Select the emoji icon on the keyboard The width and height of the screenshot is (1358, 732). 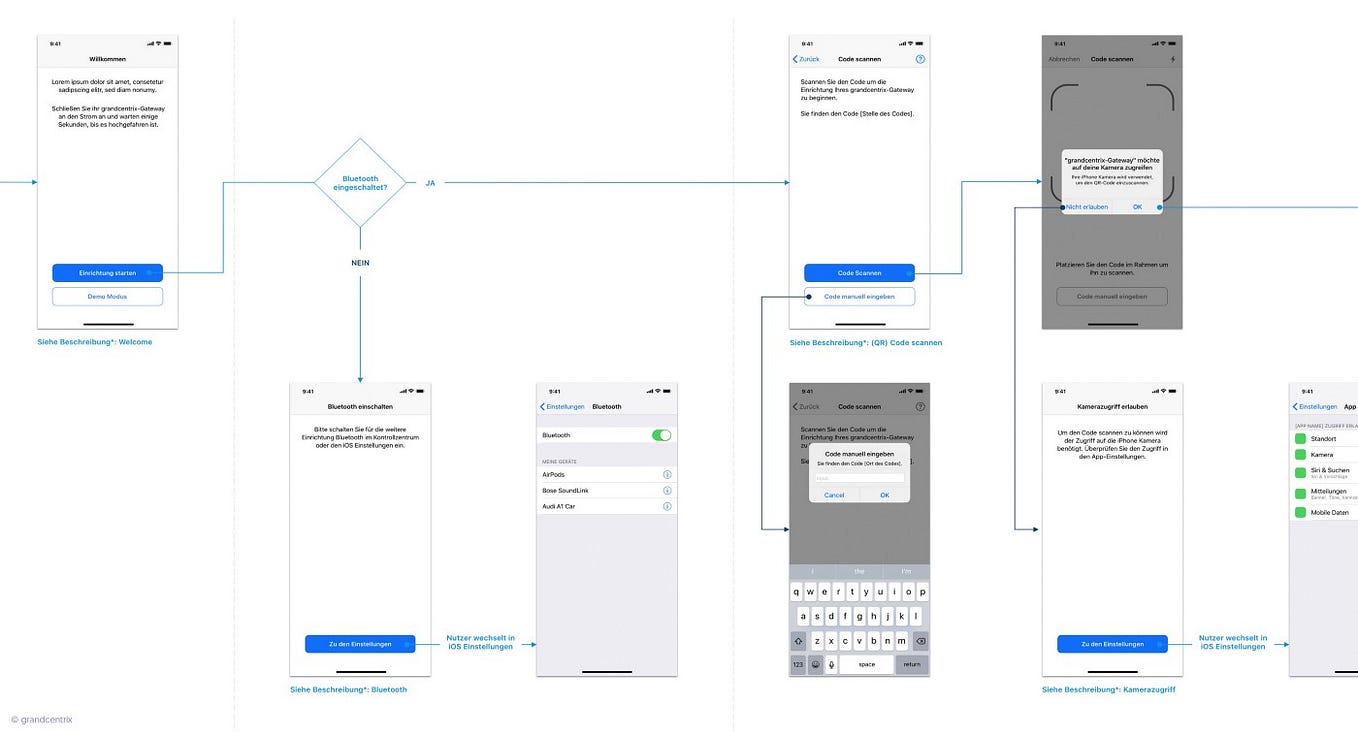pyautogui.click(x=815, y=663)
